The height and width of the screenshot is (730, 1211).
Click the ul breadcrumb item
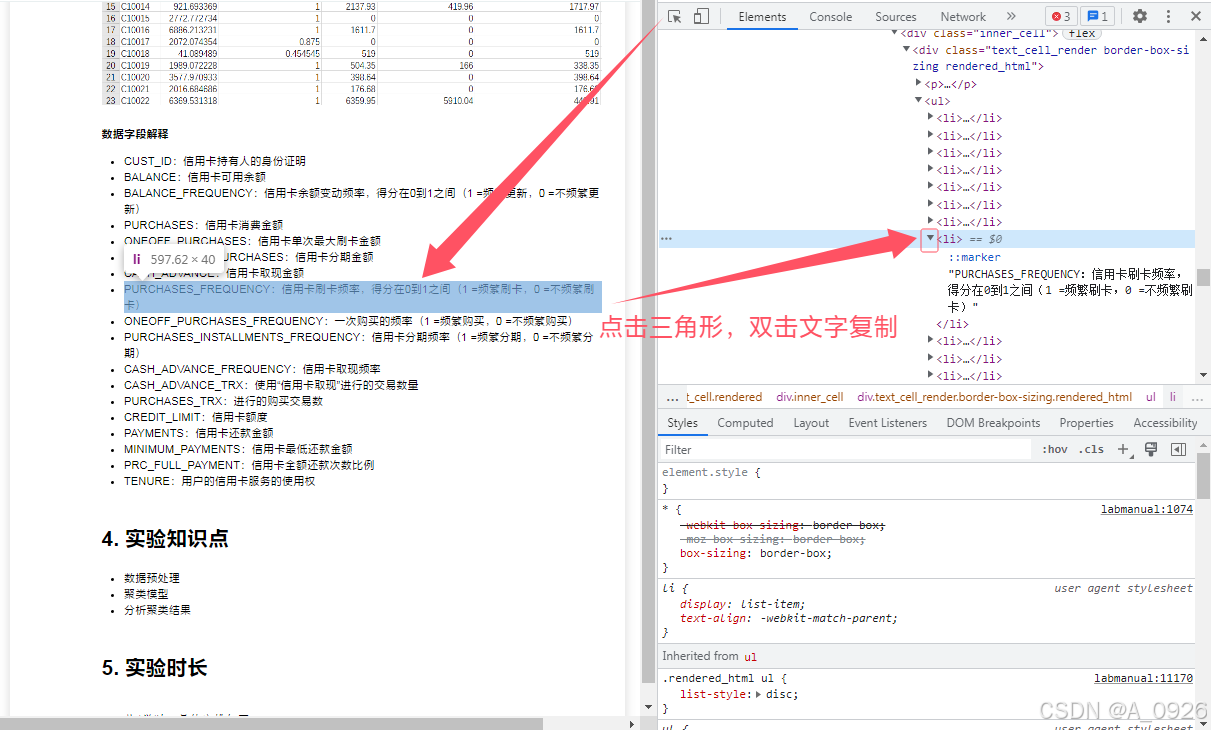1151,397
